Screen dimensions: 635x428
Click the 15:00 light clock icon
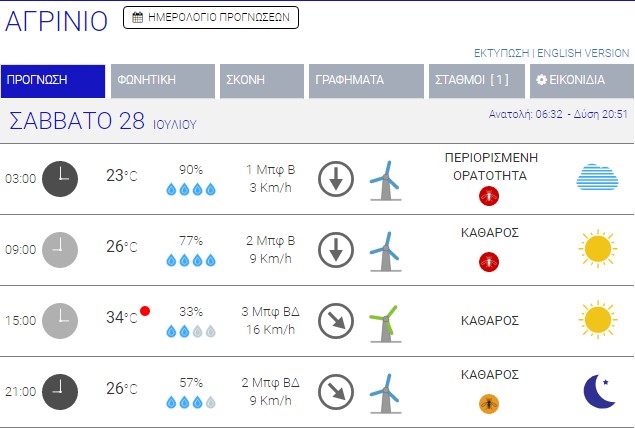[x=60, y=320]
